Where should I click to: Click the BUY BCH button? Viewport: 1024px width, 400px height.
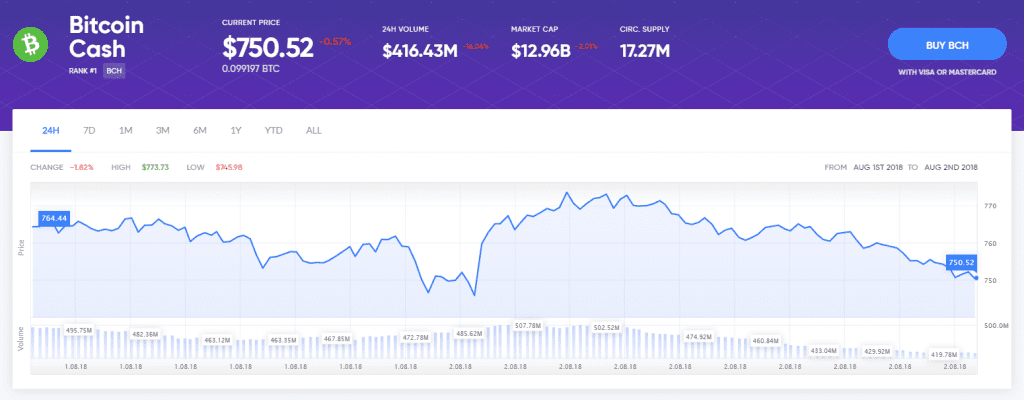pos(947,45)
